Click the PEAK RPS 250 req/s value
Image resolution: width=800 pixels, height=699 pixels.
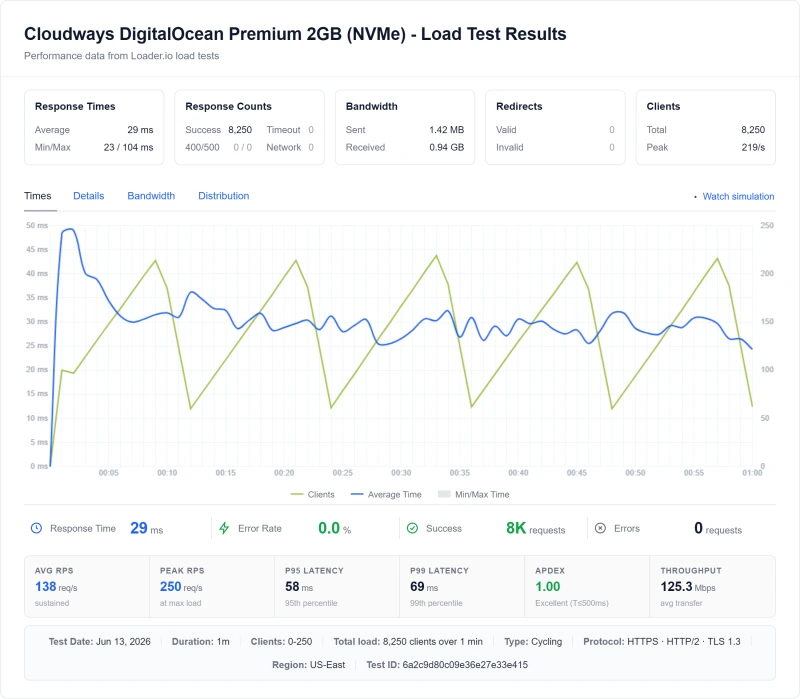(181, 587)
